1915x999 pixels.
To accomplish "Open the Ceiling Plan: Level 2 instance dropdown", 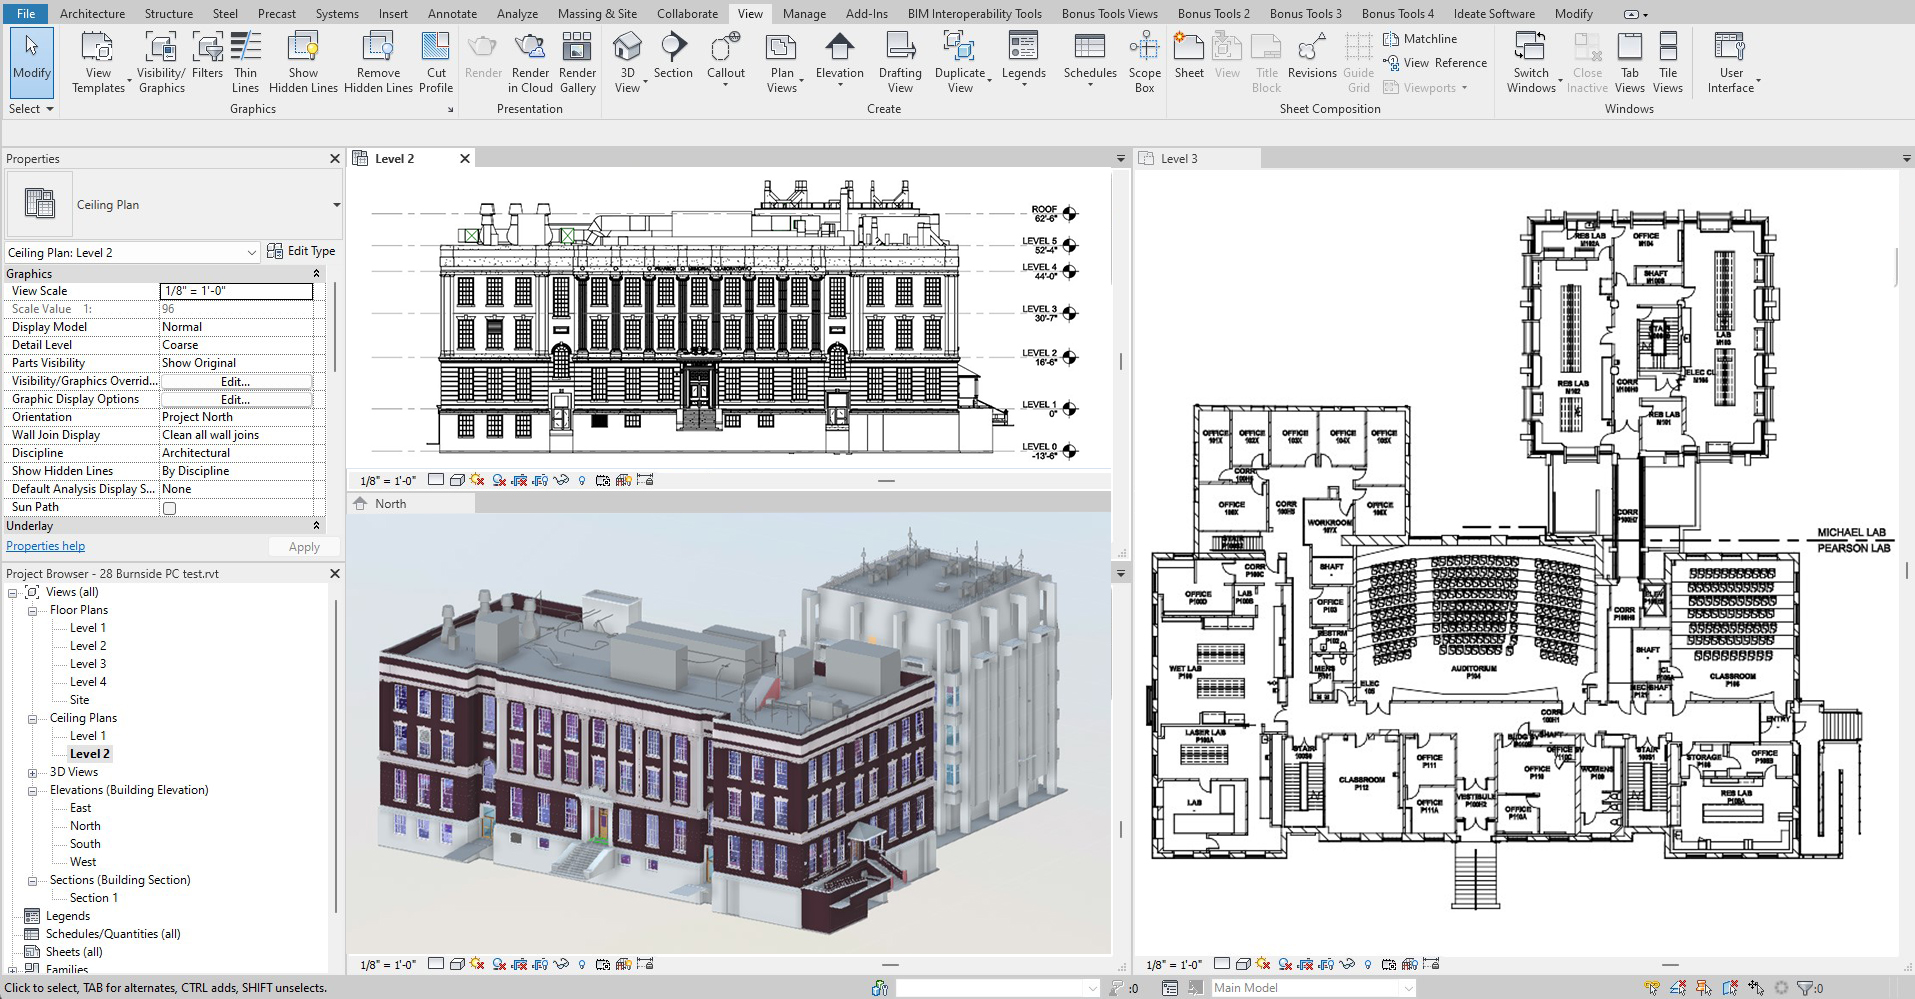I will pos(251,253).
